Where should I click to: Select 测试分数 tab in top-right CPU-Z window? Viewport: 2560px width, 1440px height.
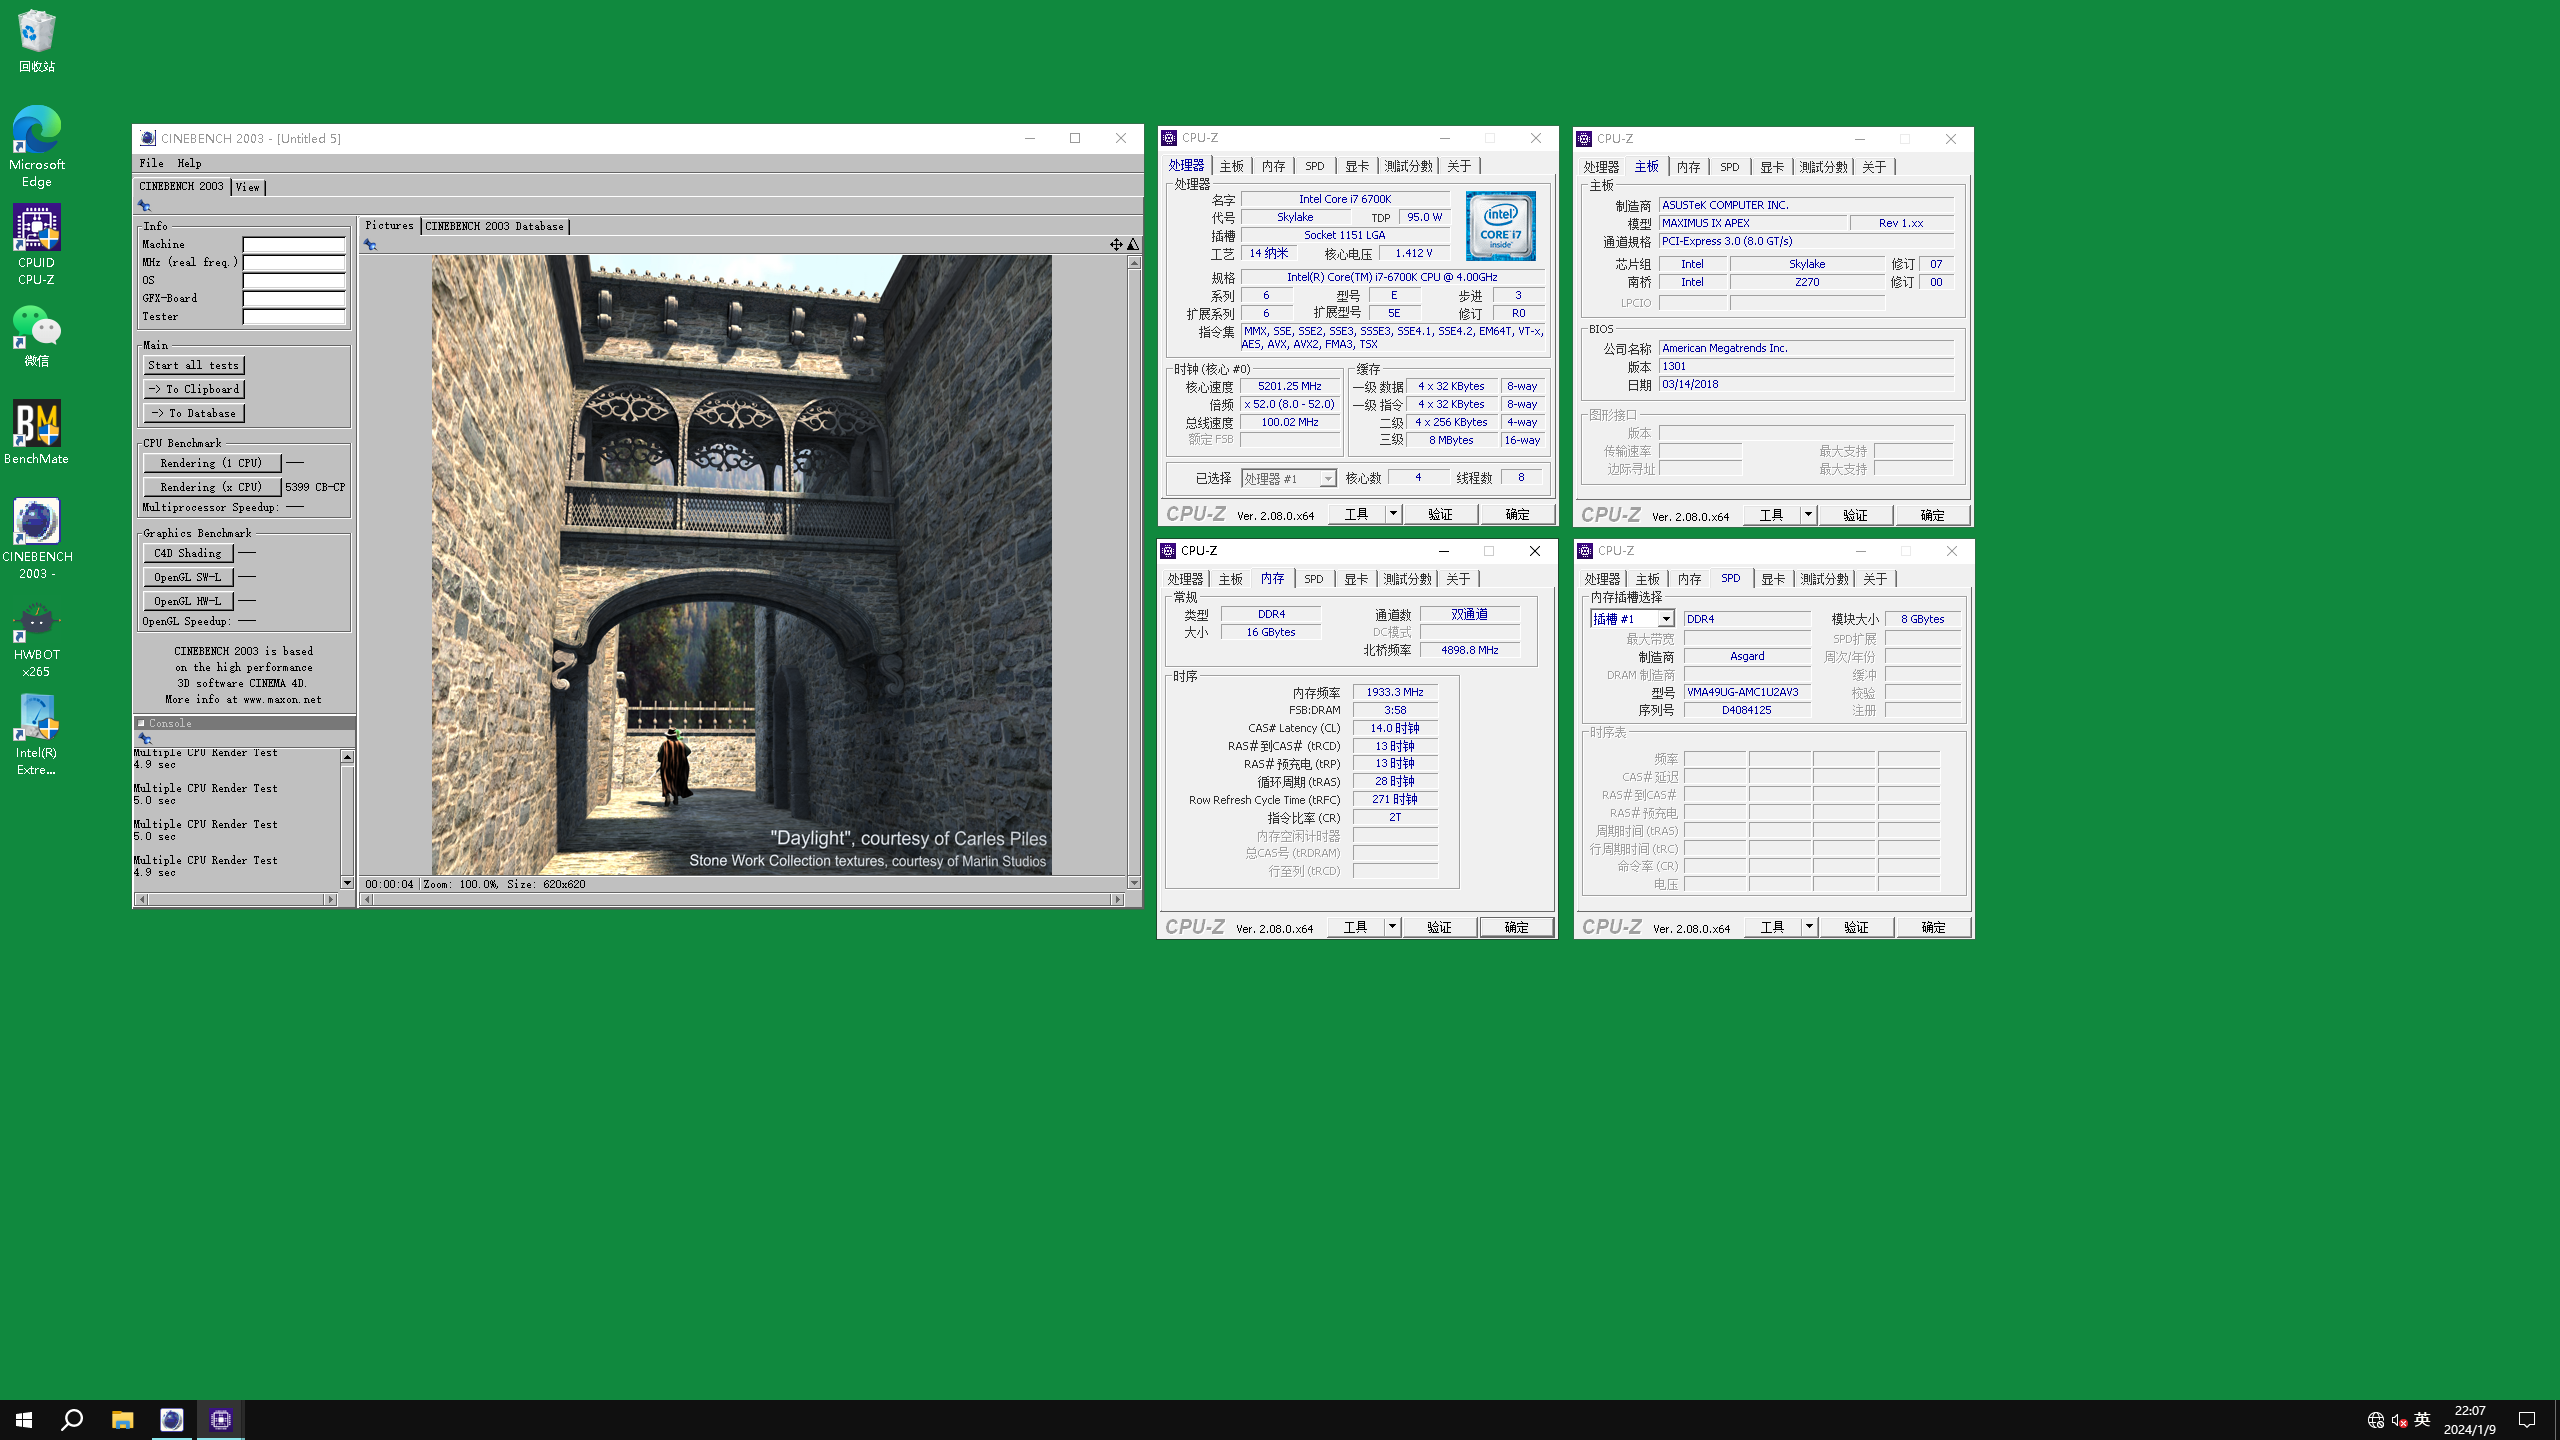[1823, 167]
